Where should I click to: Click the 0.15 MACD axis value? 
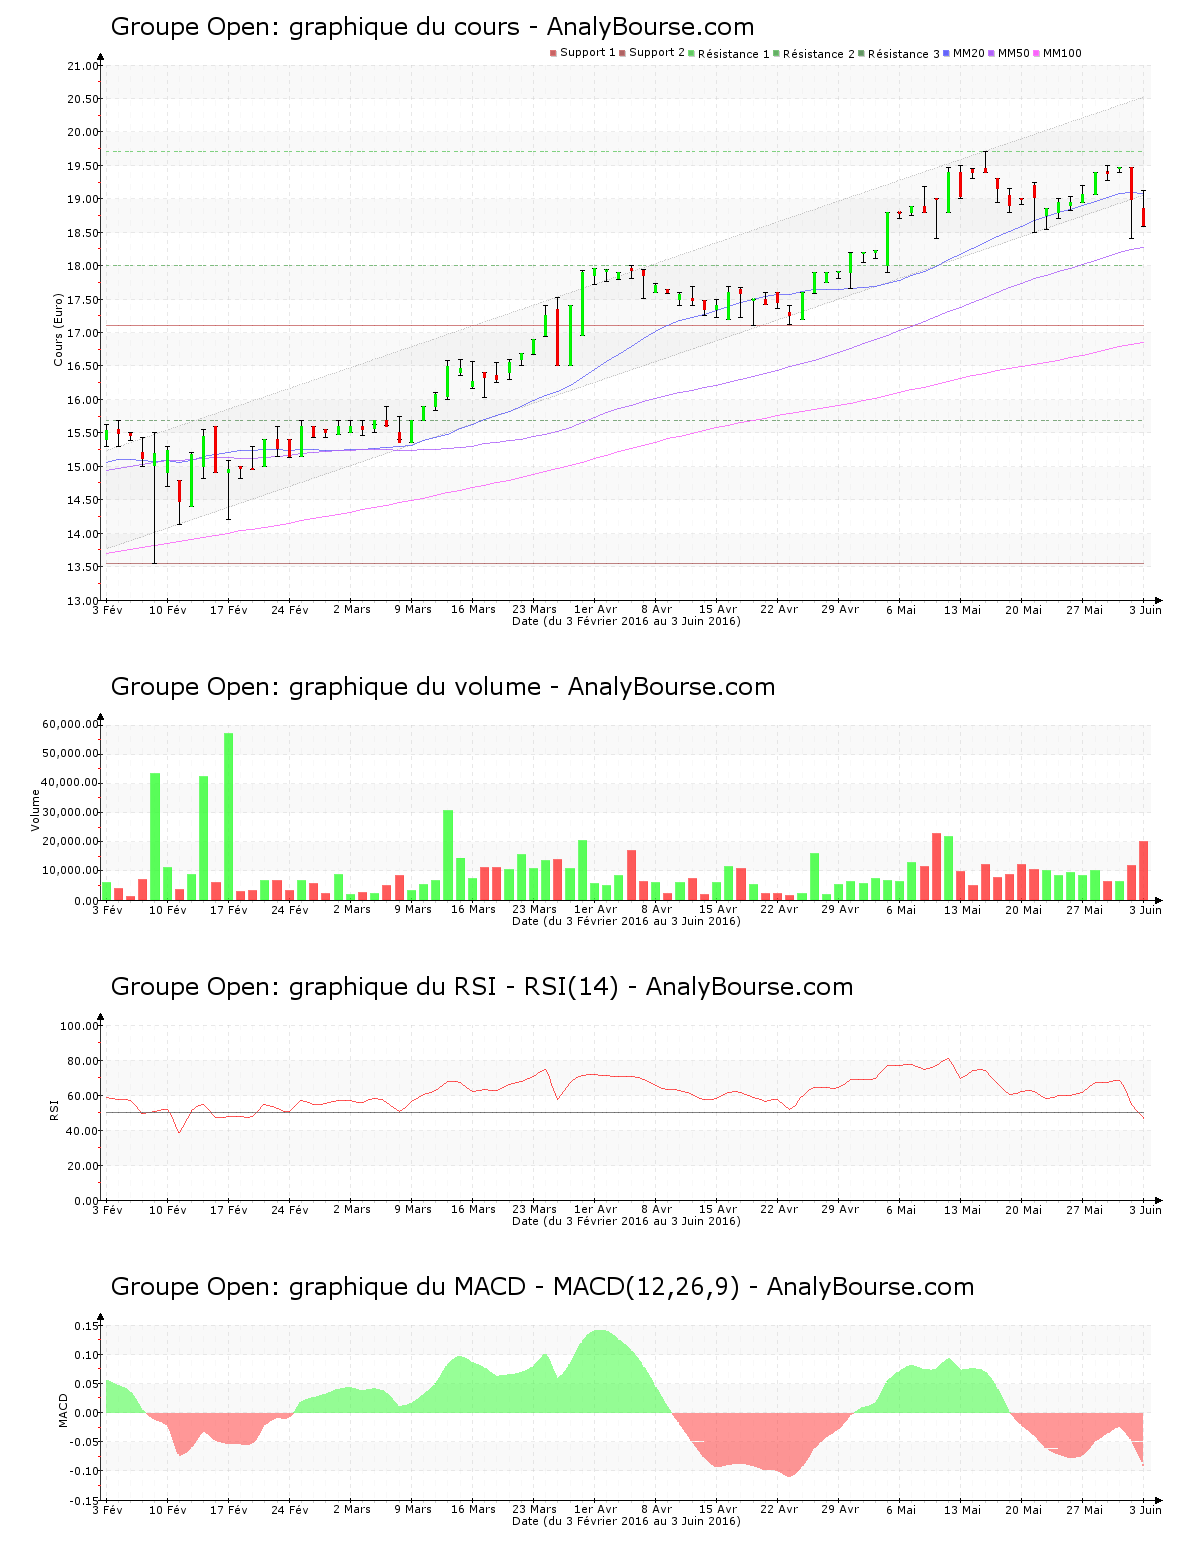pos(87,1326)
